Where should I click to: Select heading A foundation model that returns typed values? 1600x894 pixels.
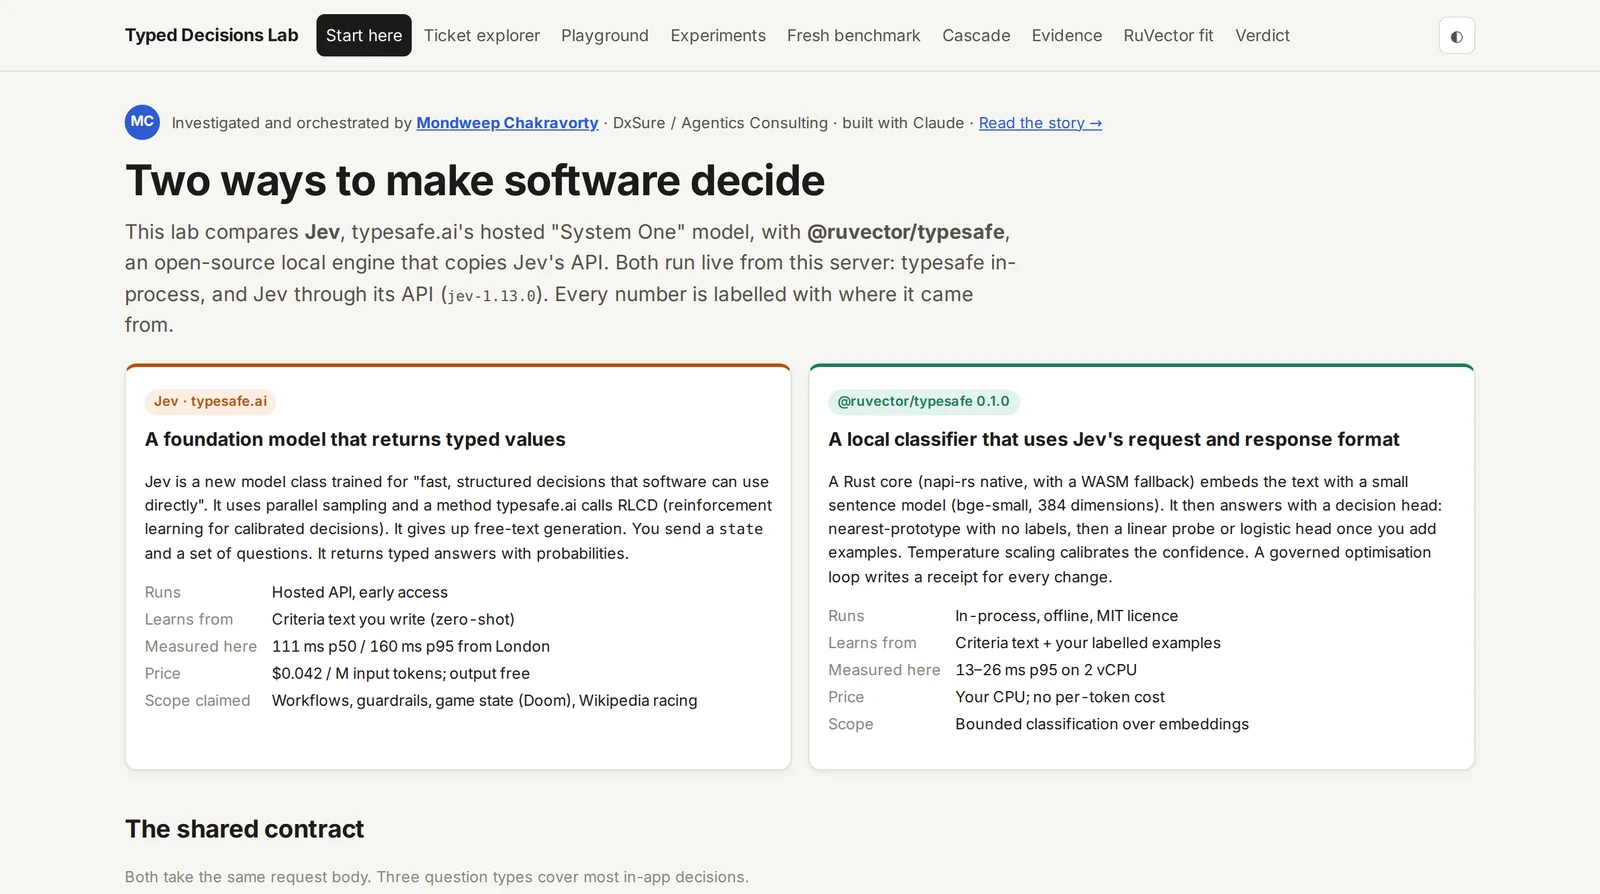tap(355, 439)
